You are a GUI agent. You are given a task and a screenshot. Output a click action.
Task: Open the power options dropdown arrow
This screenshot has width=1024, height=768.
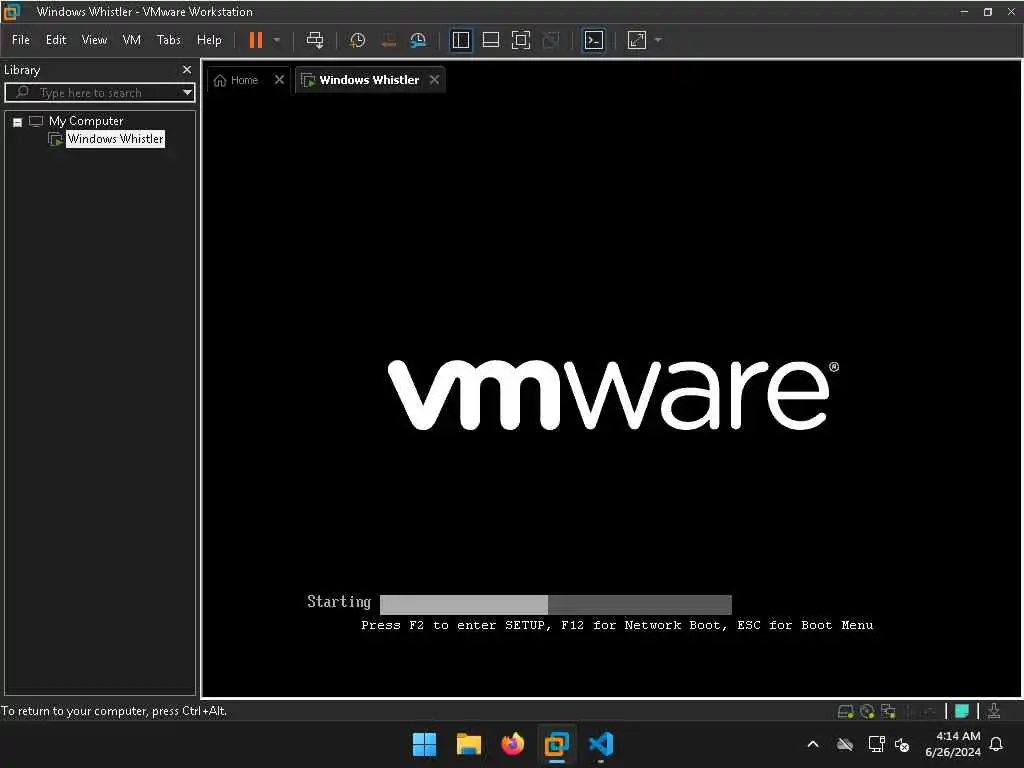click(277, 40)
